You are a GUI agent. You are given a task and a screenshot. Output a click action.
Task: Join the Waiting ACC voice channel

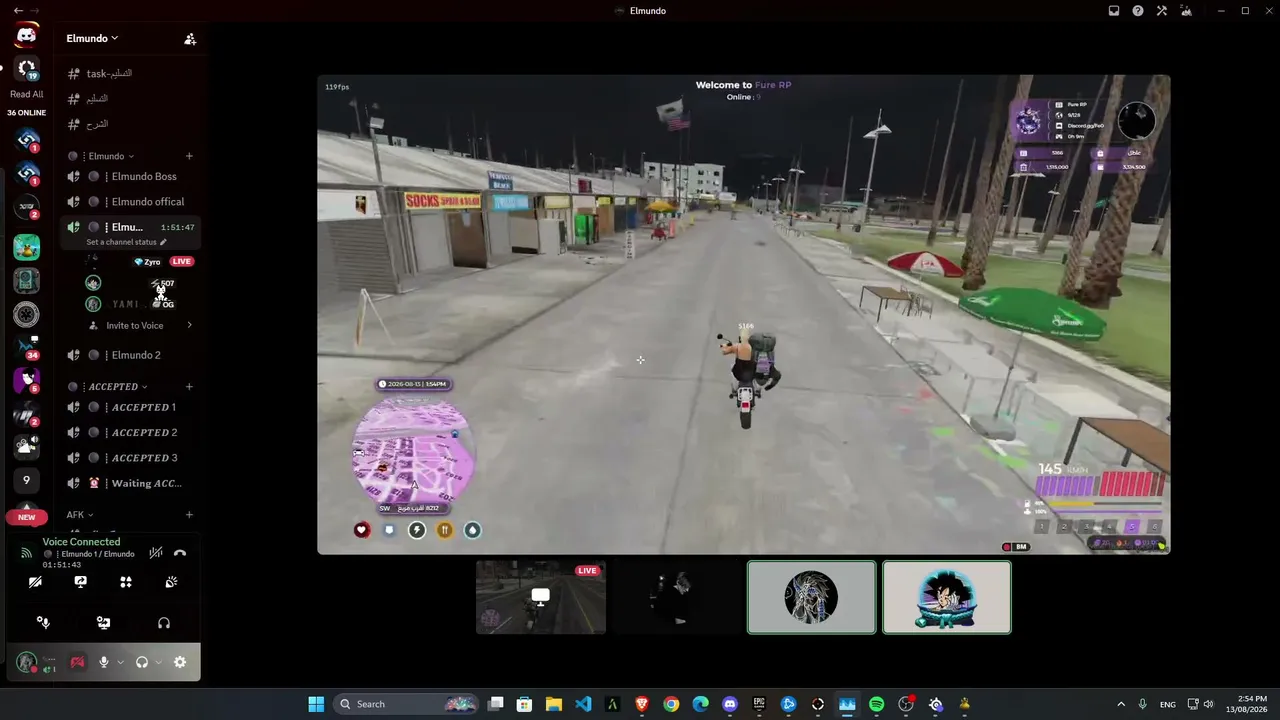click(130, 483)
